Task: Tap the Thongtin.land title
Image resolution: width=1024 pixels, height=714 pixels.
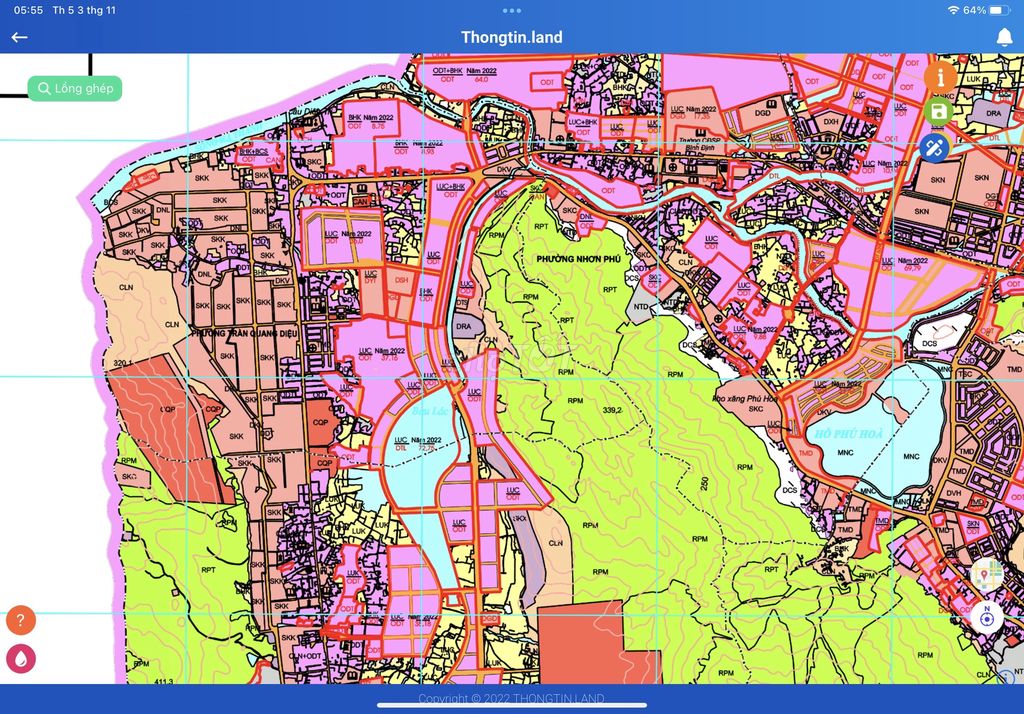Action: point(511,37)
